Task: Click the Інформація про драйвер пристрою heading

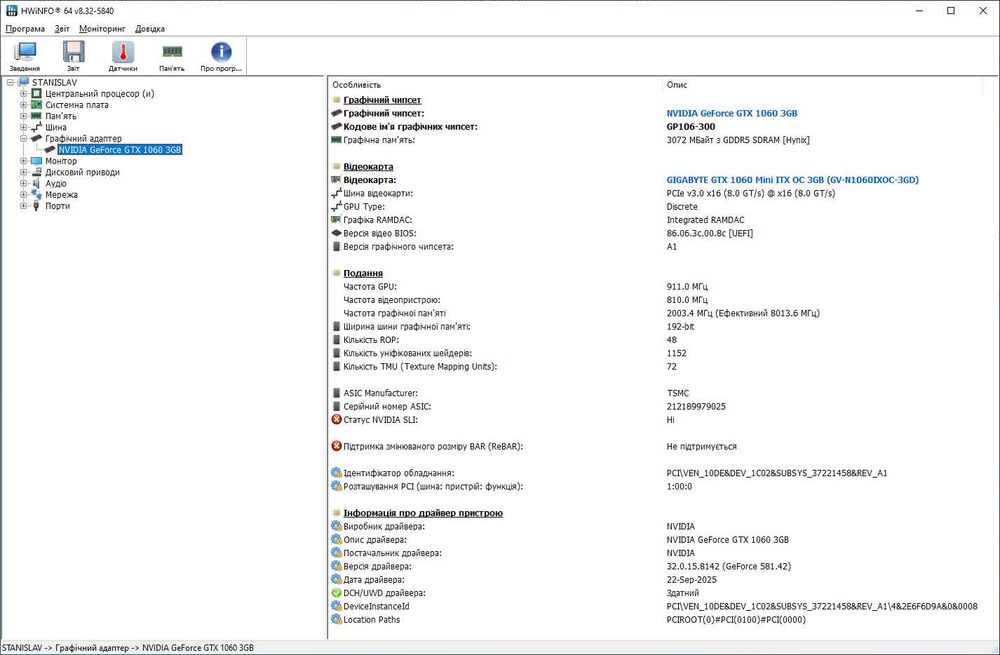Action: tap(423, 513)
